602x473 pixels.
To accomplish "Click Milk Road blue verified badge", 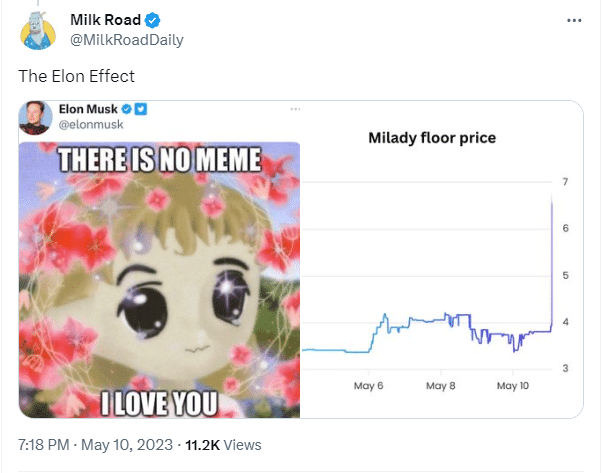I will click(x=152, y=20).
